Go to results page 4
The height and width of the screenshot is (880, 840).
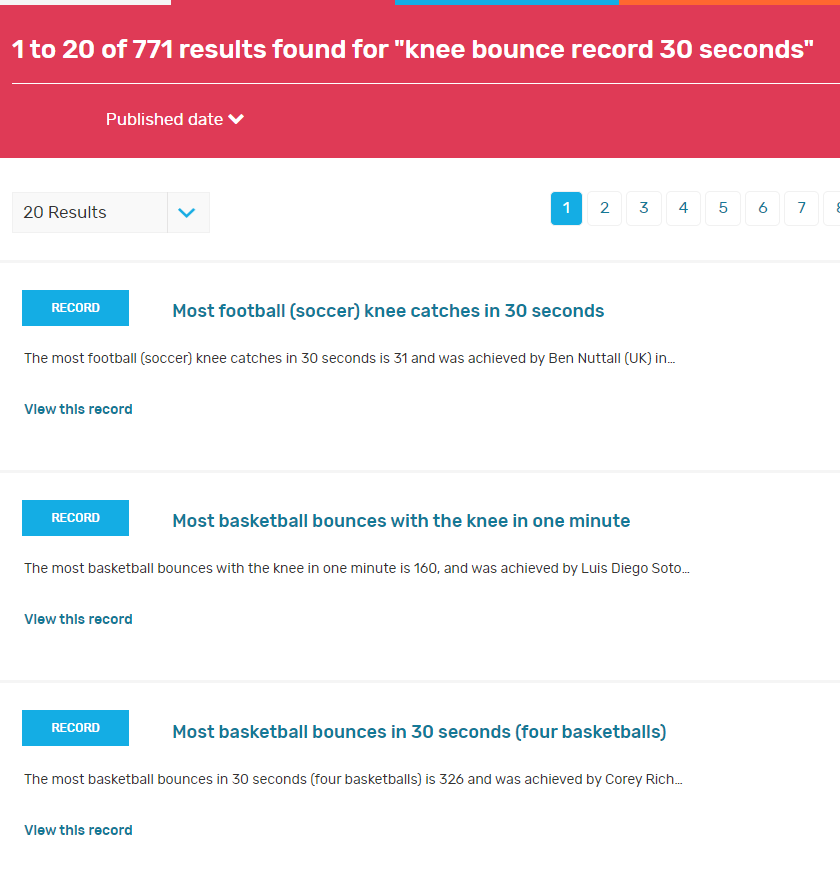683,208
